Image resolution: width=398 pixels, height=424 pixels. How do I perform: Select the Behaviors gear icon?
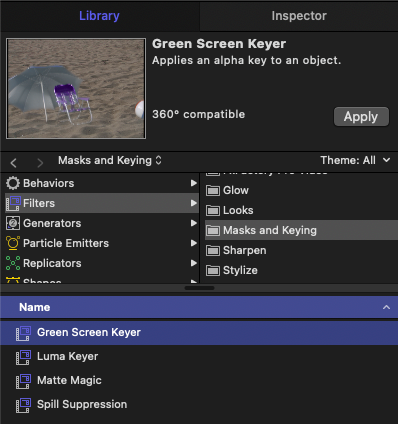[x=13, y=183]
